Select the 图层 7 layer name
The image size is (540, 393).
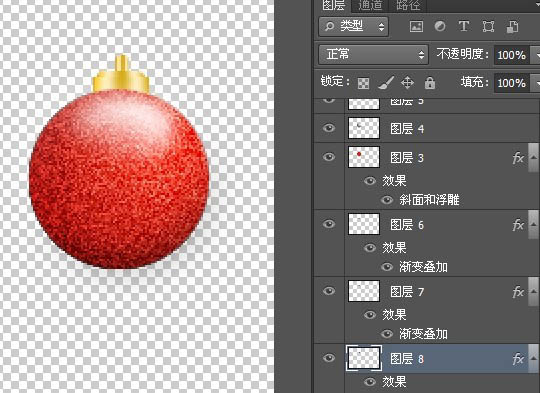tap(407, 292)
